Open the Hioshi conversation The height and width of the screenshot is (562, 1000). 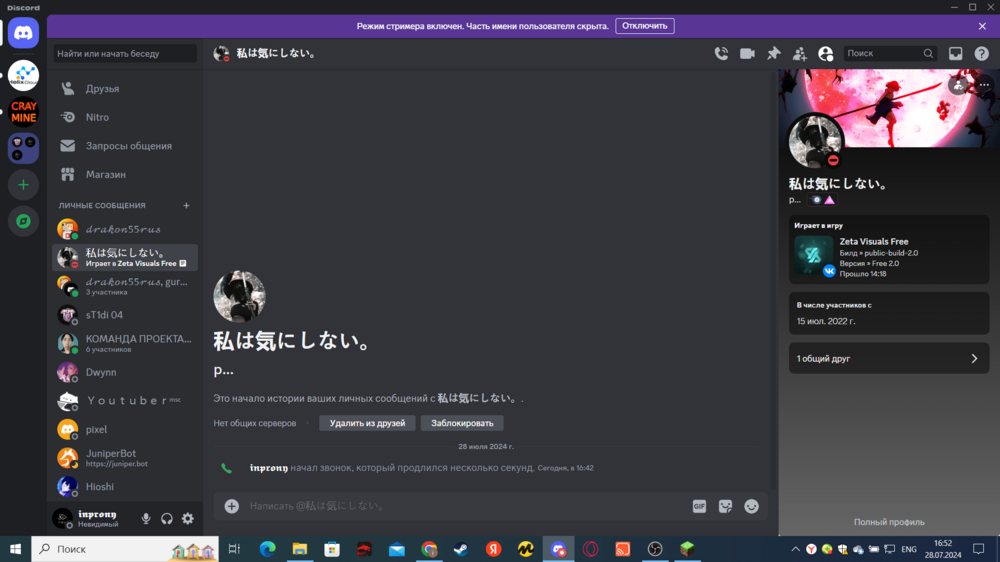tap(125, 487)
